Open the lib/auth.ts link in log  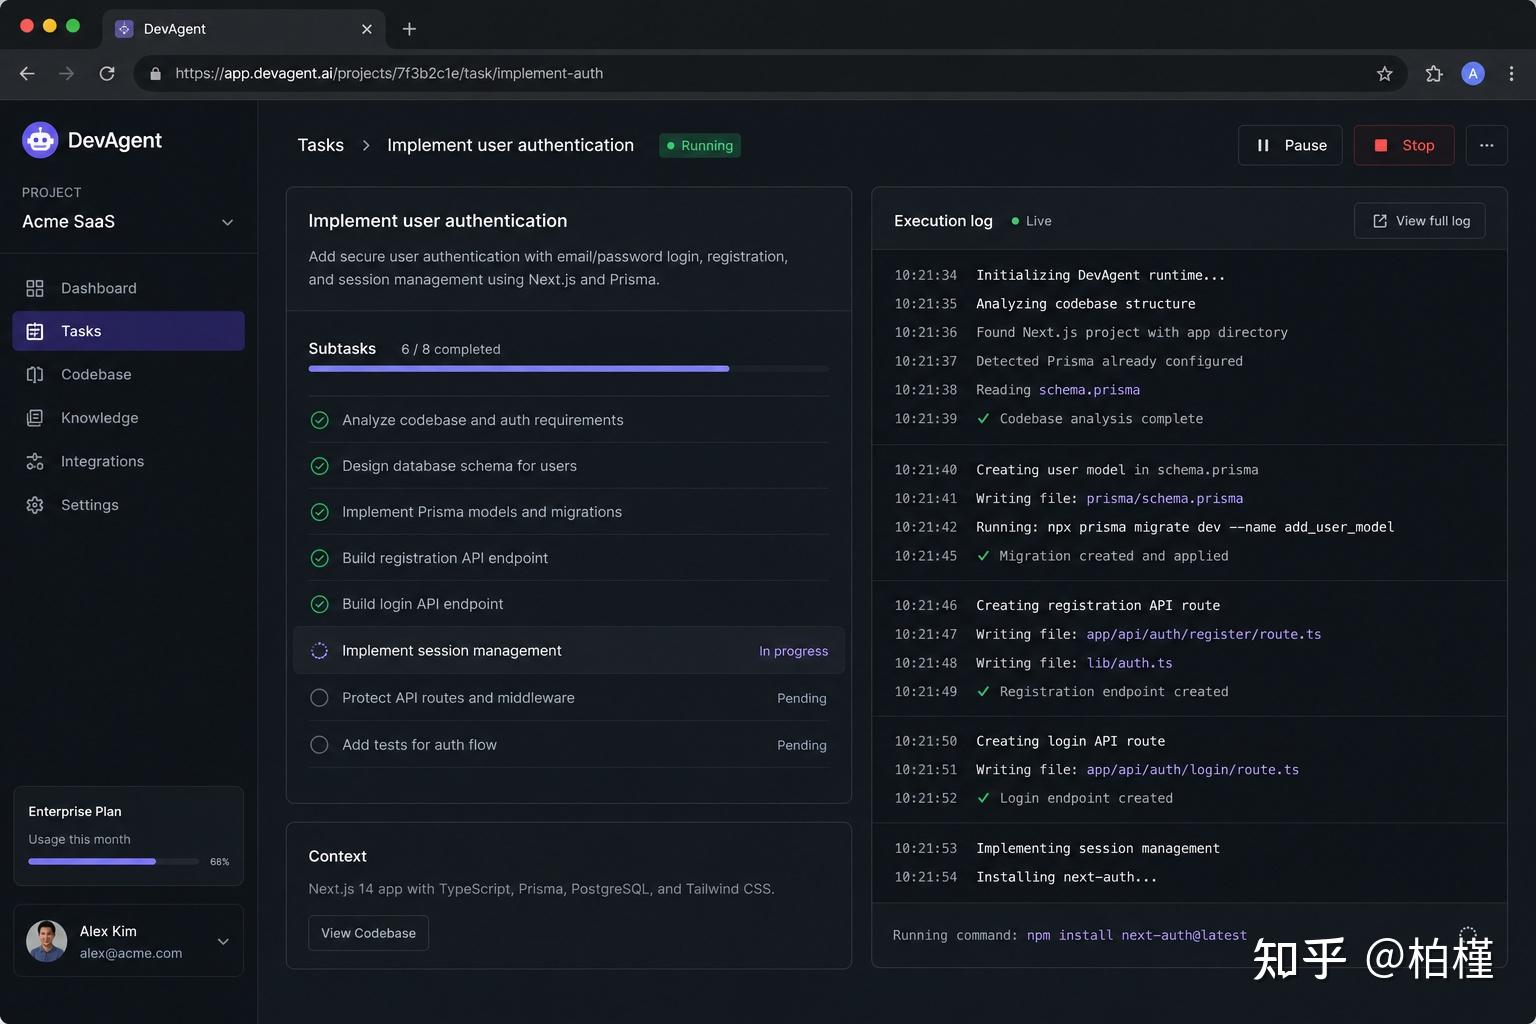(1129, 663)
